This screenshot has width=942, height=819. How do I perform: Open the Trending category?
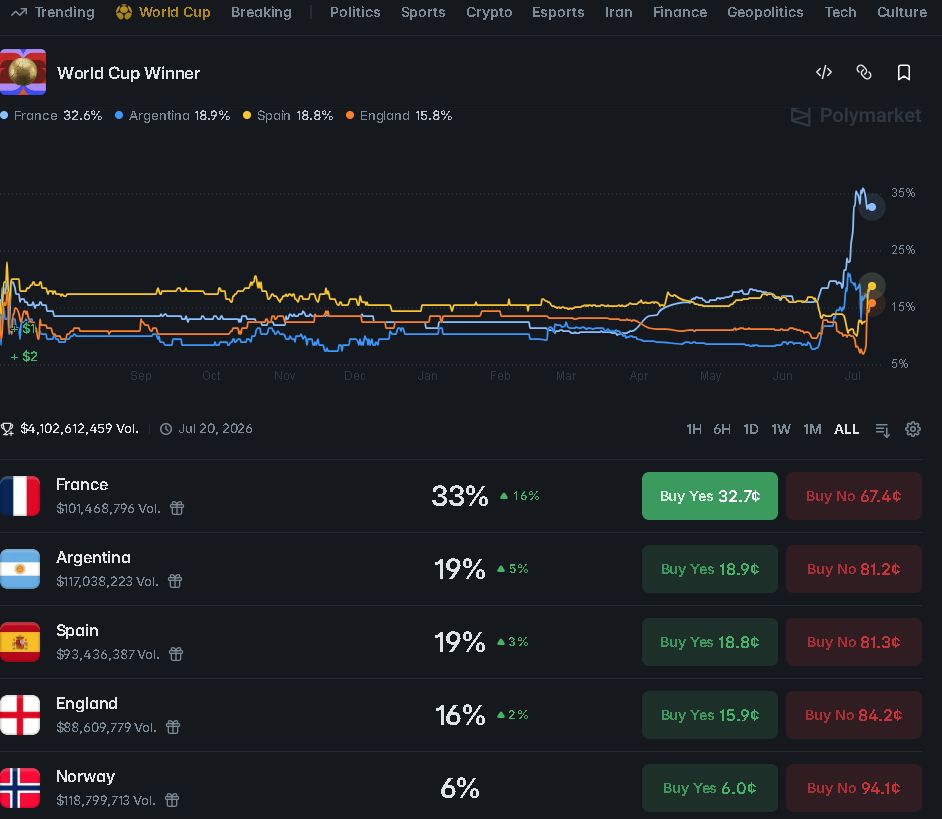tap(53, 12)
